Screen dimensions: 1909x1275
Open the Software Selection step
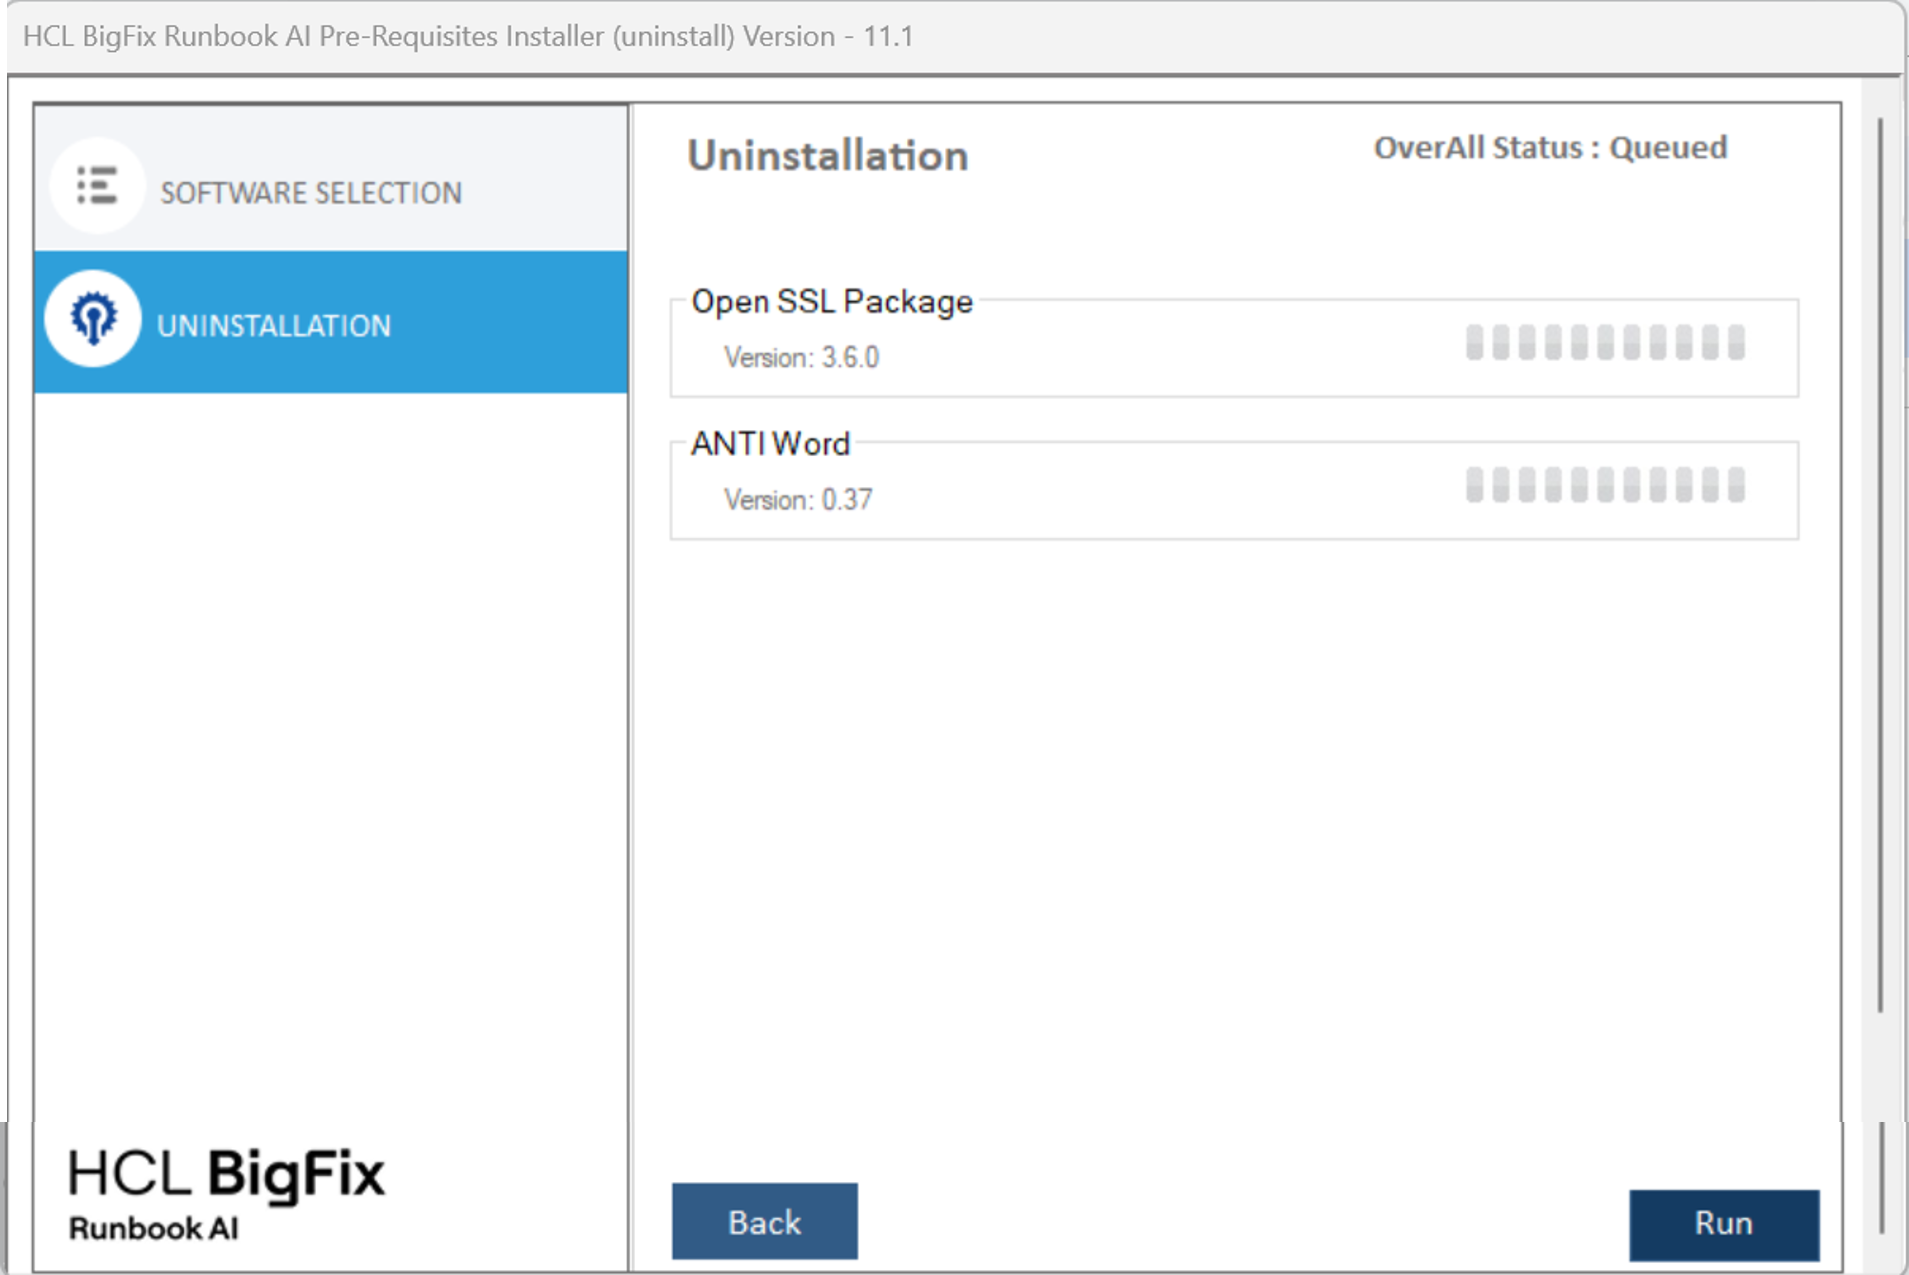[331, 179]
